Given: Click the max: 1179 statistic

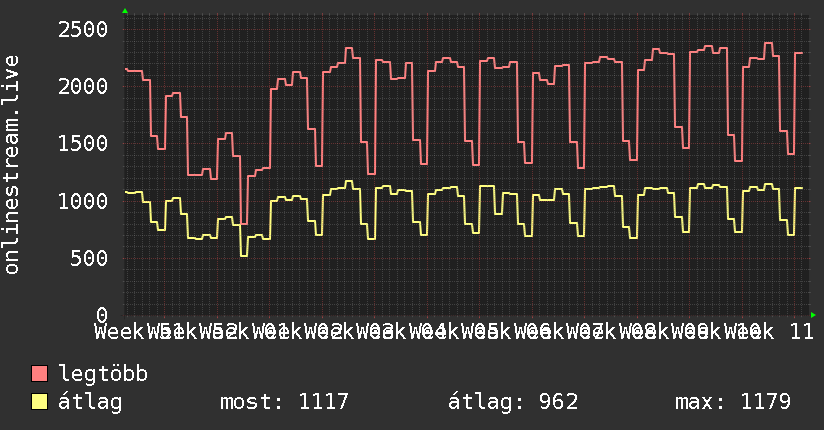Looking at the screenshot, I should (x=733, y=402).
